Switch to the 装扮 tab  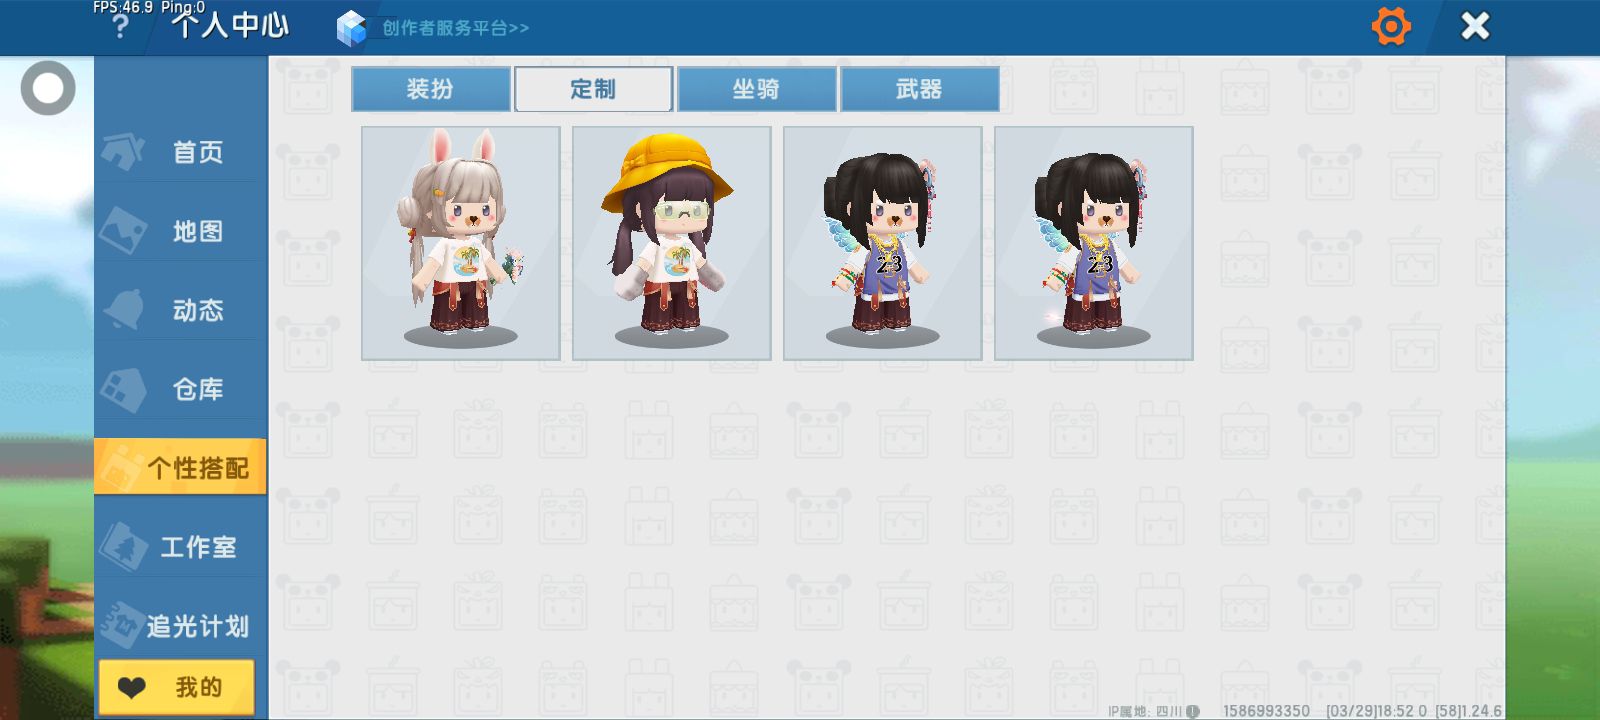click(431, 89)
